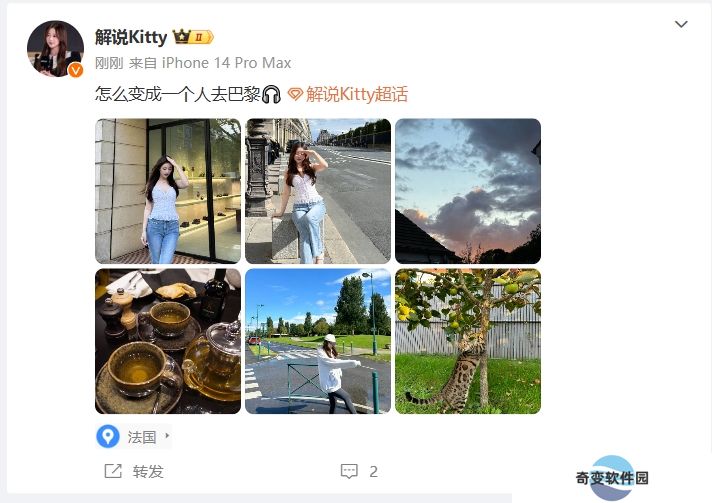Open the comments speech bubble icon
This screenshot has height=503, width=712.
tap(349, 471)
